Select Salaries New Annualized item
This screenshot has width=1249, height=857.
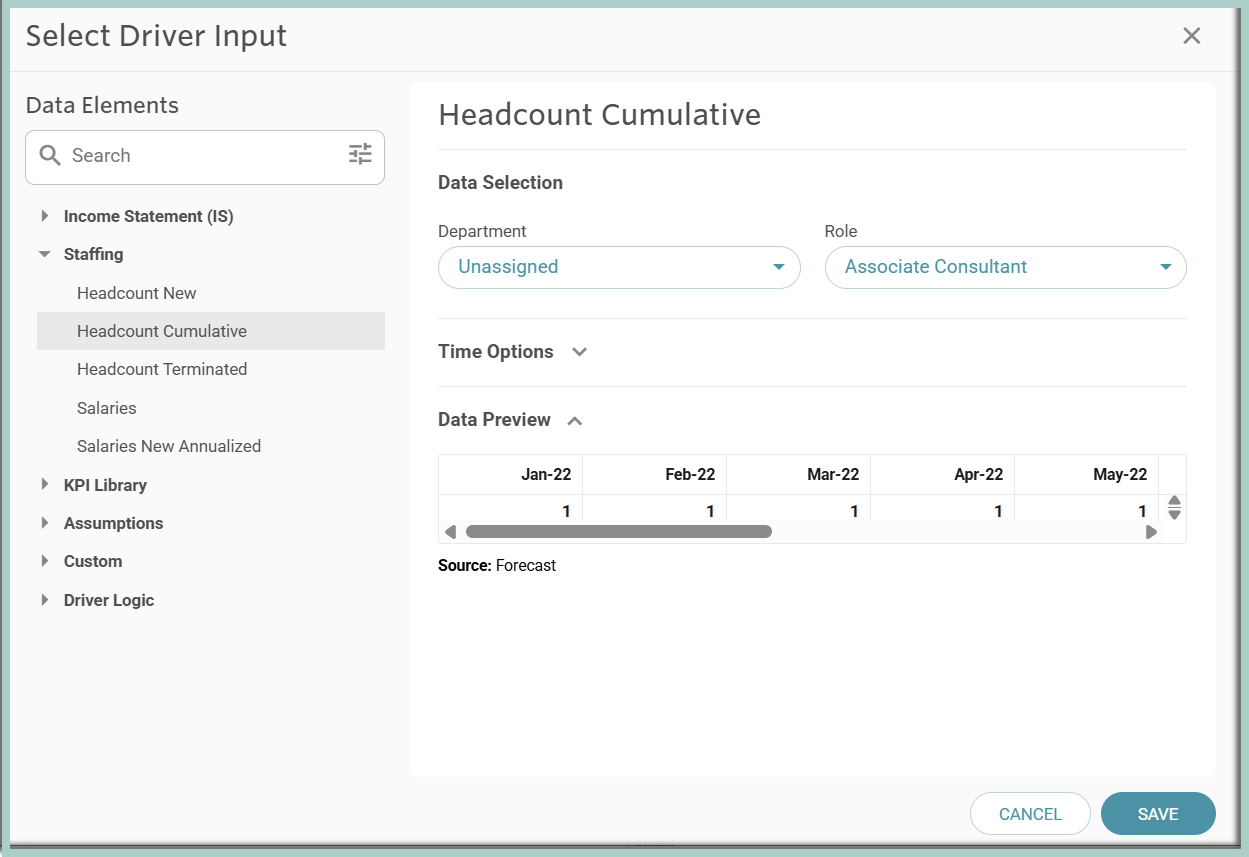click(211, 446)
